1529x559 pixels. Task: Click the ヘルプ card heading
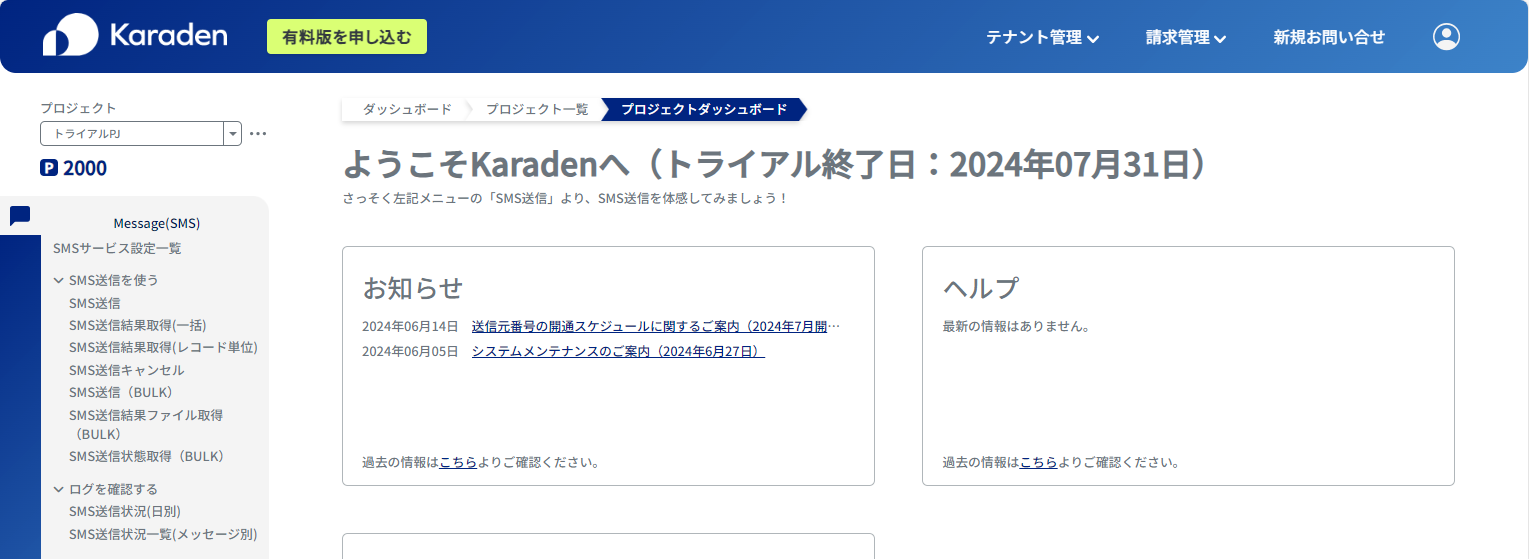[x=981, y=288]
